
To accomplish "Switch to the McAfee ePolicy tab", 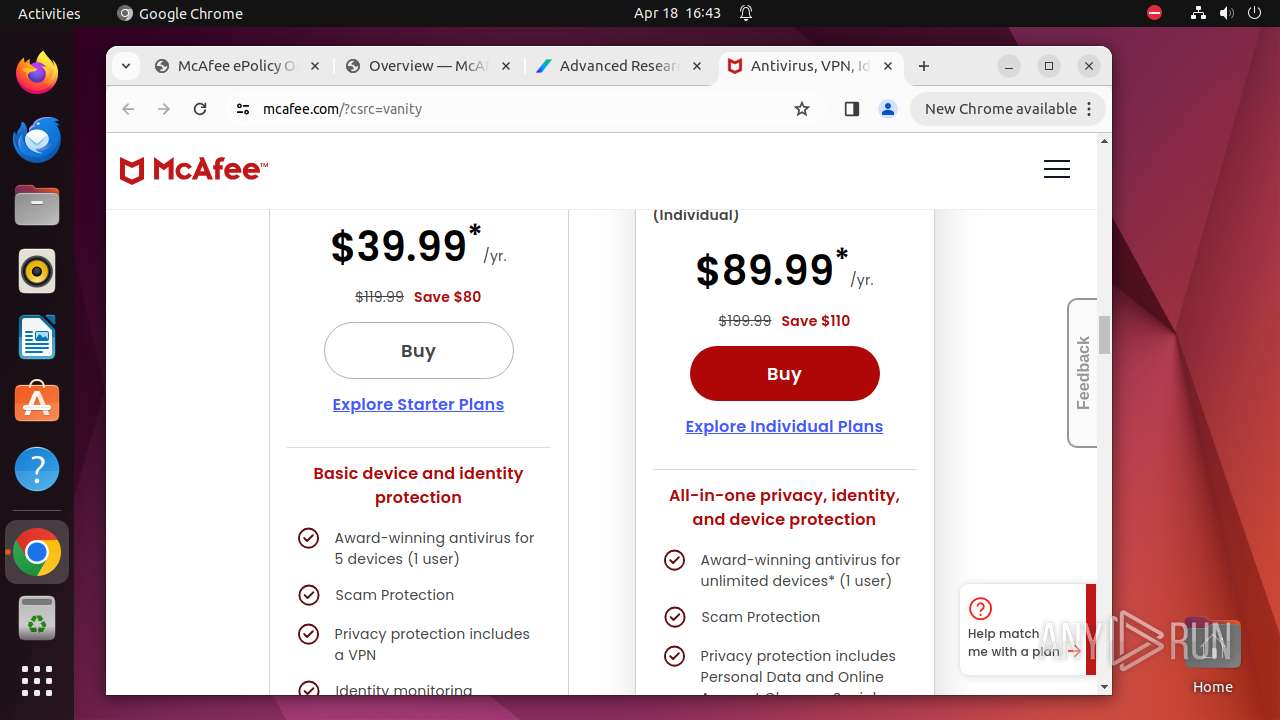I will tap(235, 66).
